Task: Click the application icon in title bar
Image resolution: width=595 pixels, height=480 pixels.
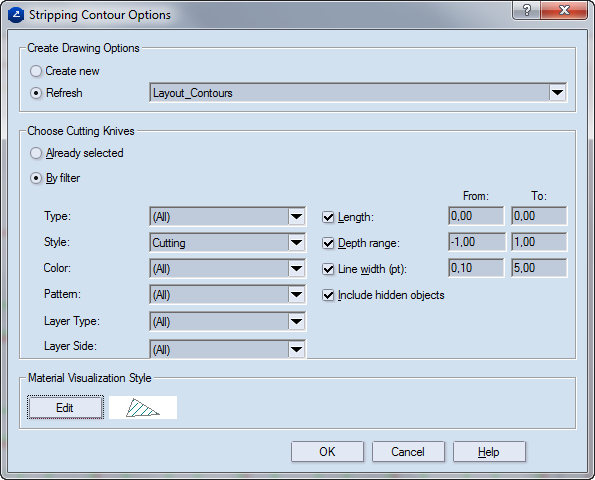Action: 16,15
